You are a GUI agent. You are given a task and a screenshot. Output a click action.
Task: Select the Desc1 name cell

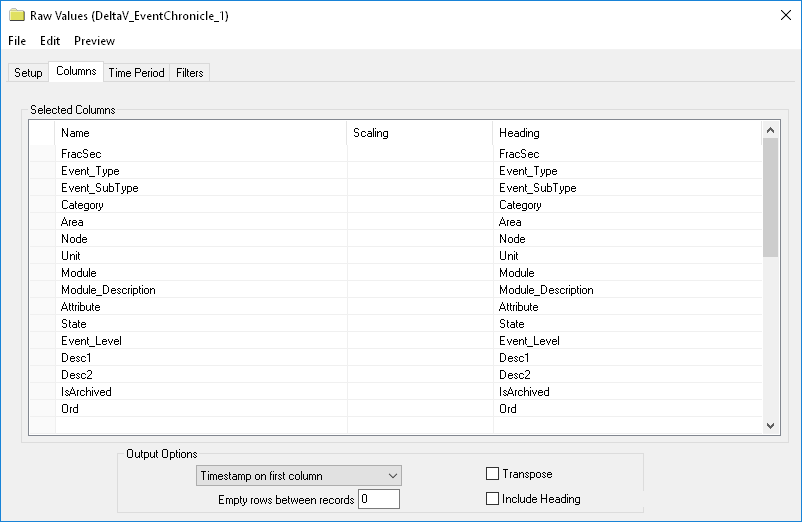(x=200, y=357)
